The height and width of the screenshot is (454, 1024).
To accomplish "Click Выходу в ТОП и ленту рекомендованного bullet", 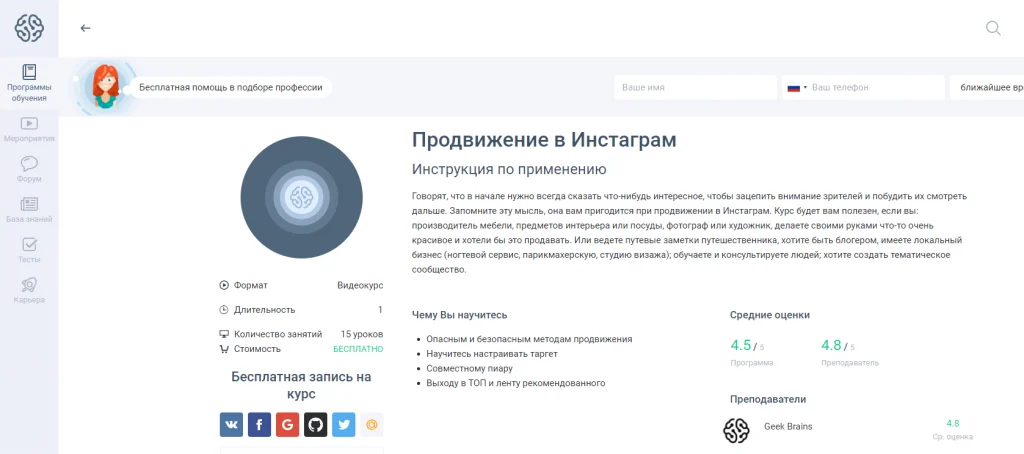I will click(515, 383).
